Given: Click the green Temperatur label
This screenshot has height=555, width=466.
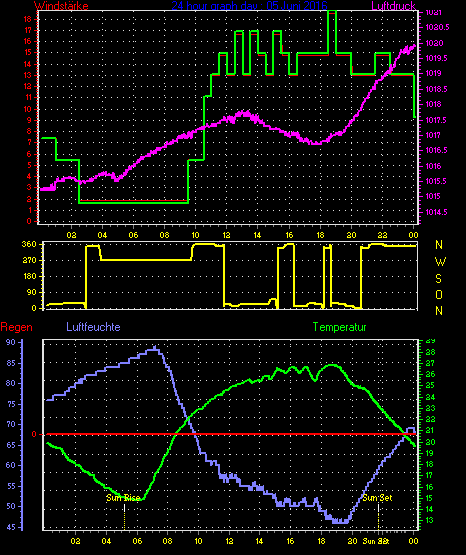Looking at the screenshot, I should pyautogui.click(x=339, y=327).
